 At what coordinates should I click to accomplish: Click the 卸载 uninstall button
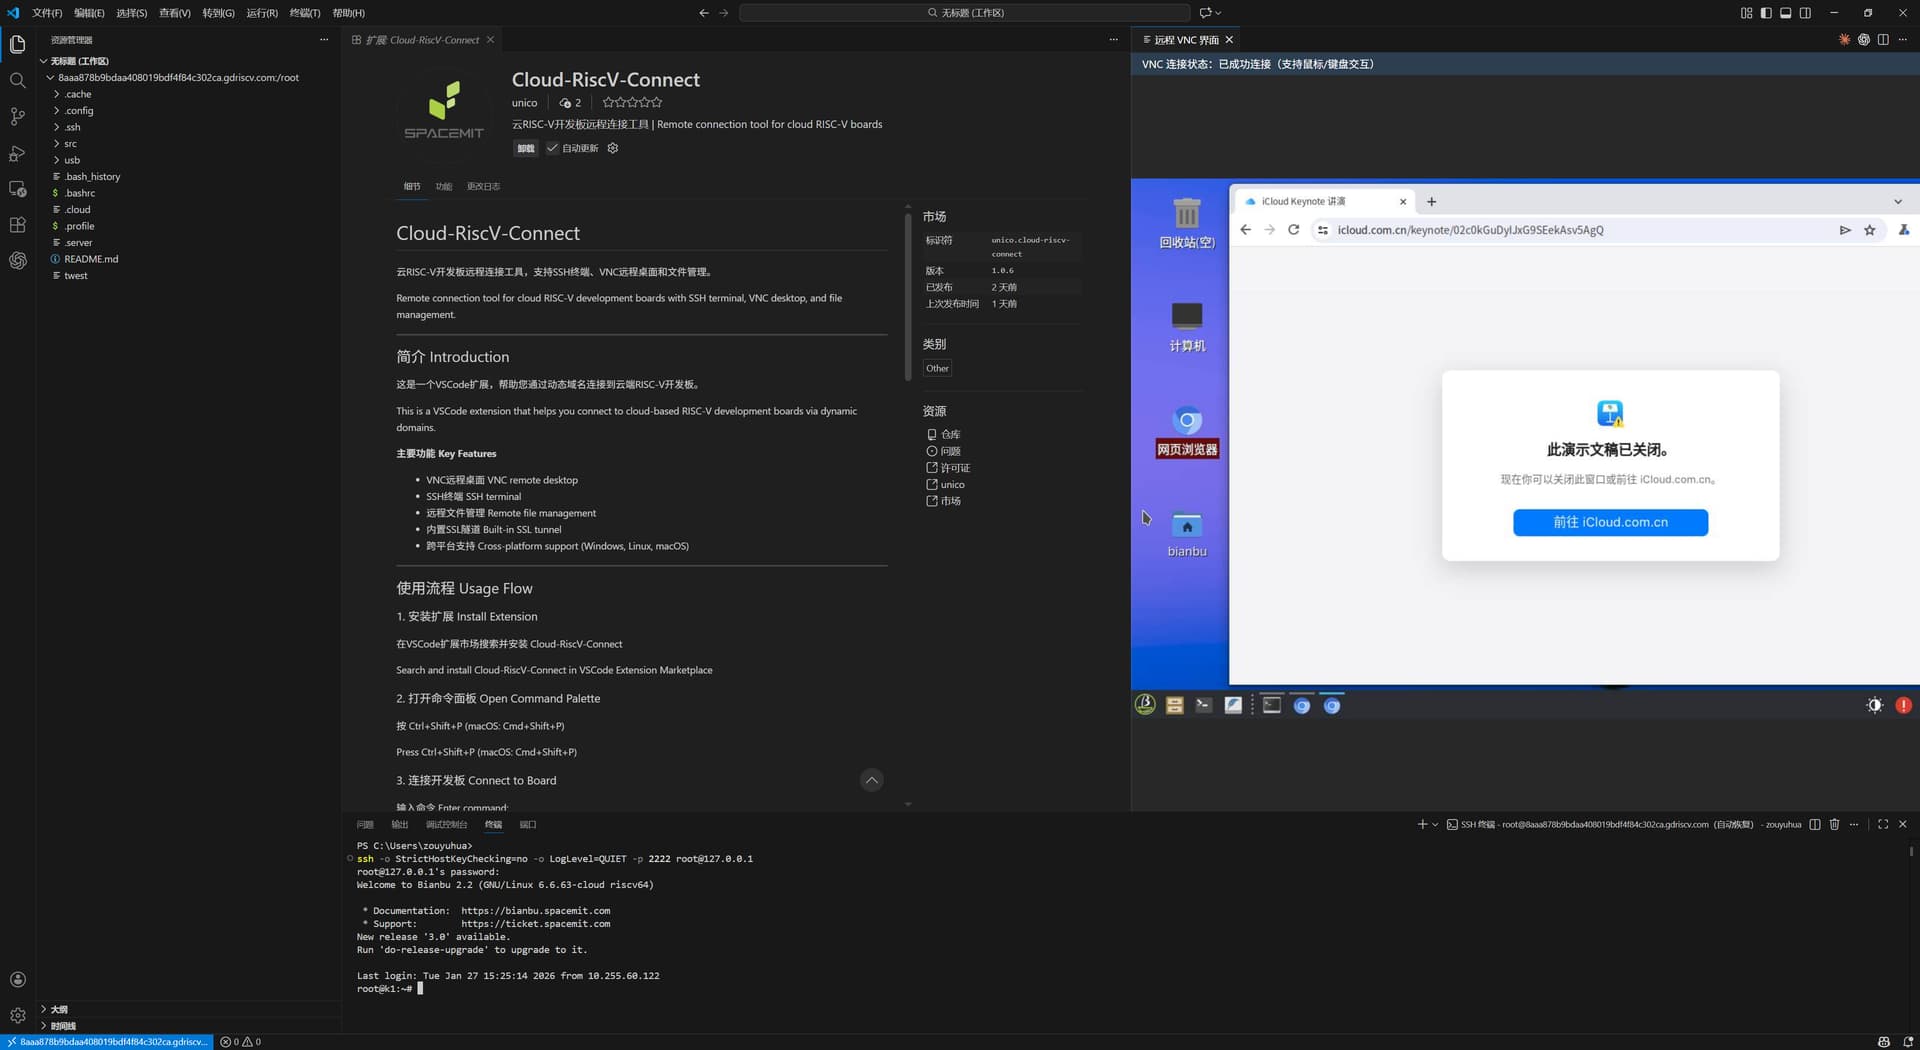[525, 148]
